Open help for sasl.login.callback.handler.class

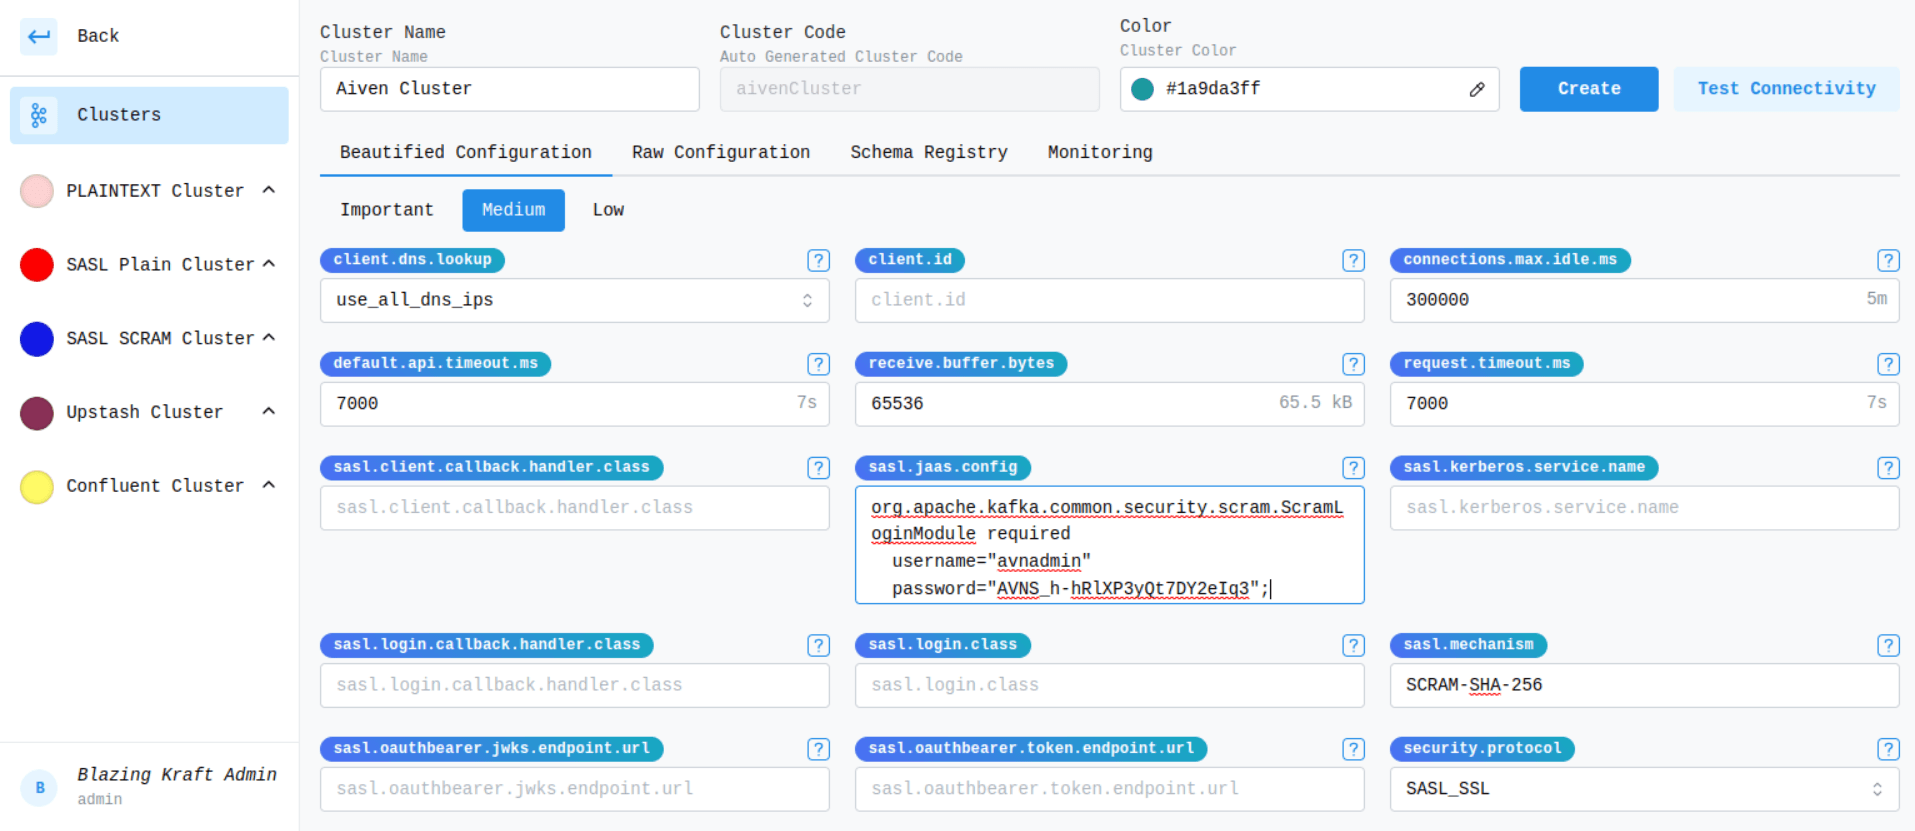(818, 645)
